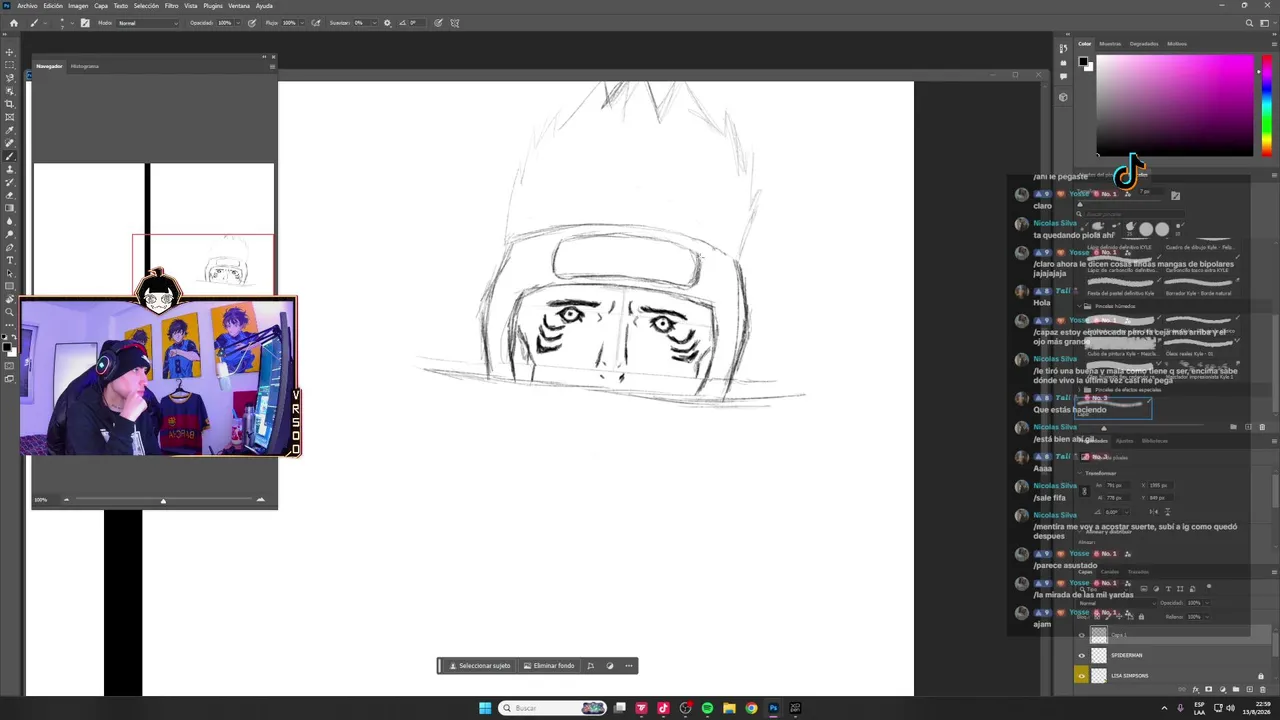Click the search magnifier icon
The width and height of the screenshot is (1280, 720).
pyautogui.click(x=1249, y=23)
